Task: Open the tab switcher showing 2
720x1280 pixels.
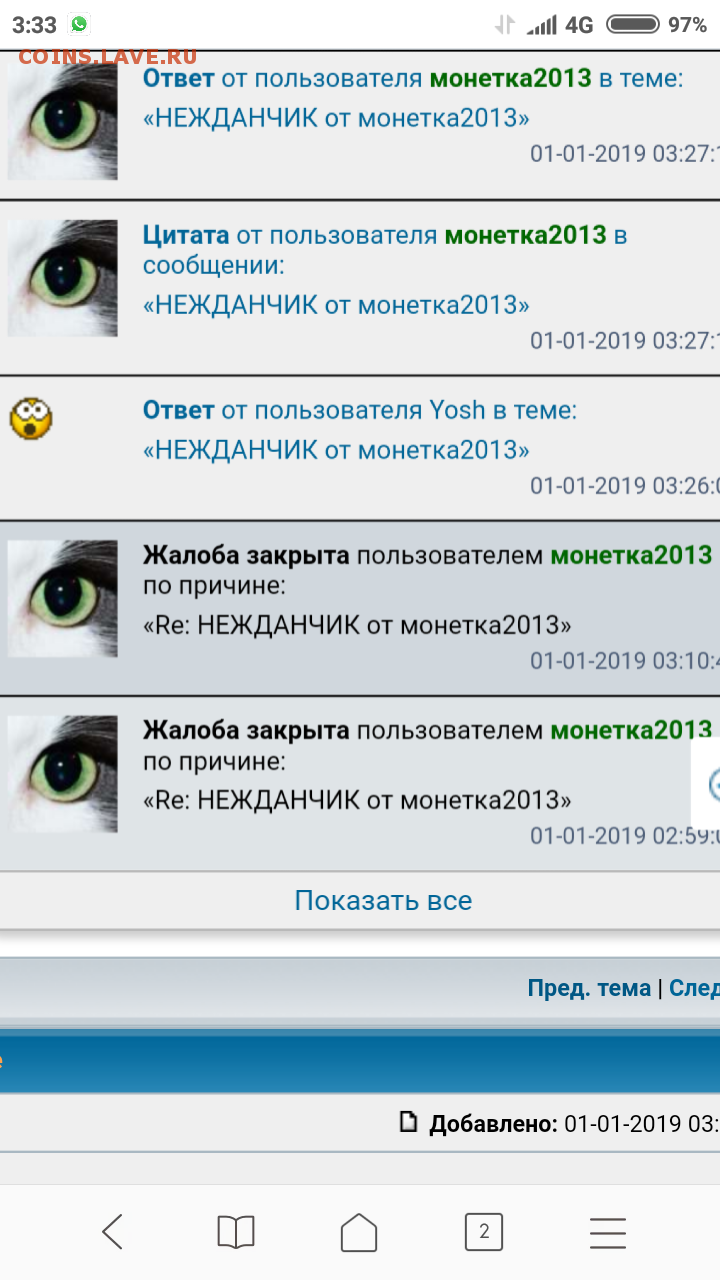Action: 484,1232
